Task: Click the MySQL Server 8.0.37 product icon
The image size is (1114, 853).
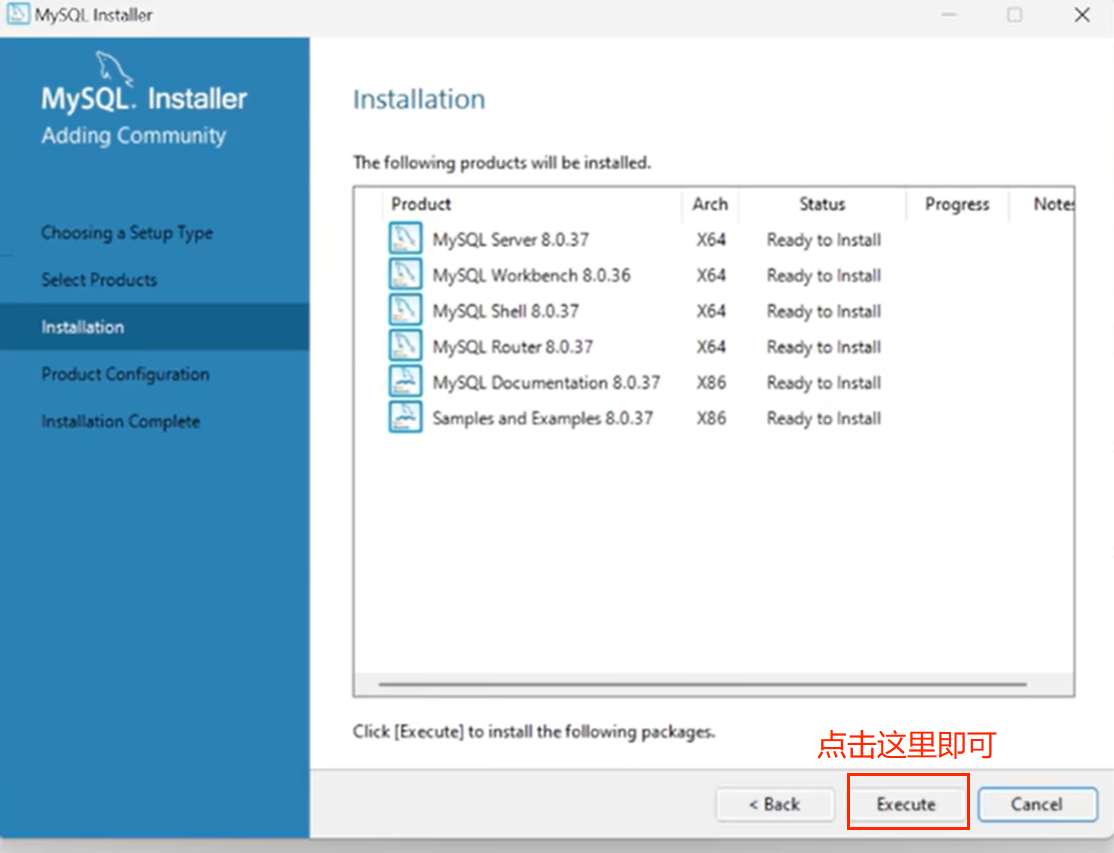Action: (x=406, y=239)
